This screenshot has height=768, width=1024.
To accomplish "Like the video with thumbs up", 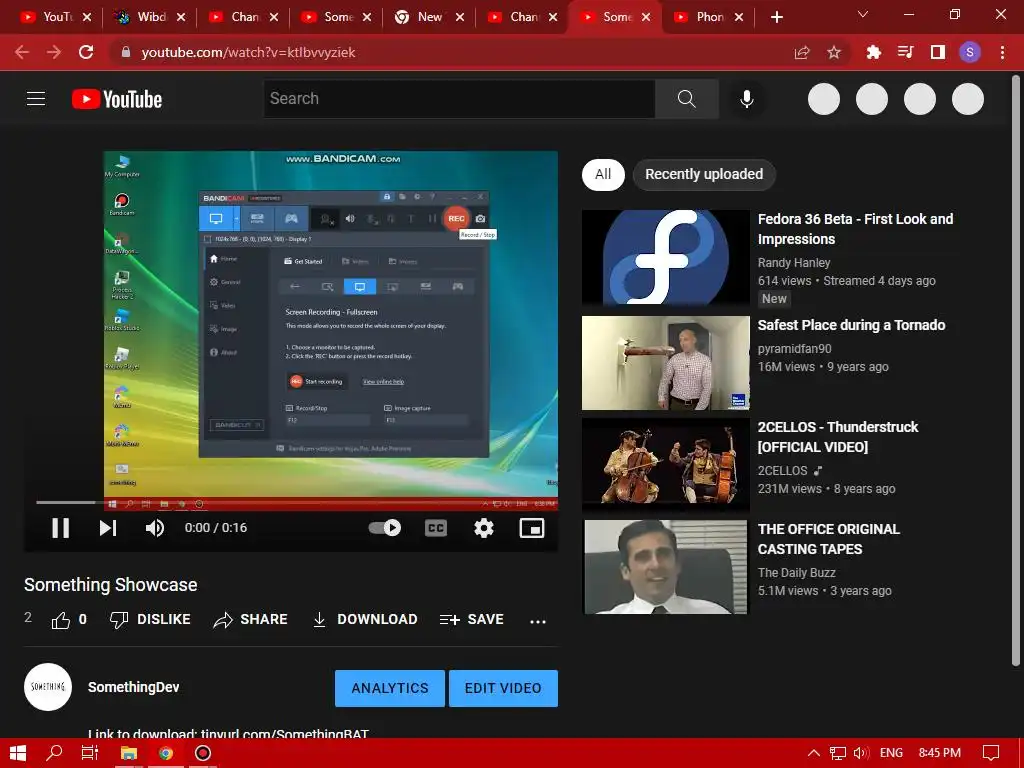I will (x=61, y=620).
